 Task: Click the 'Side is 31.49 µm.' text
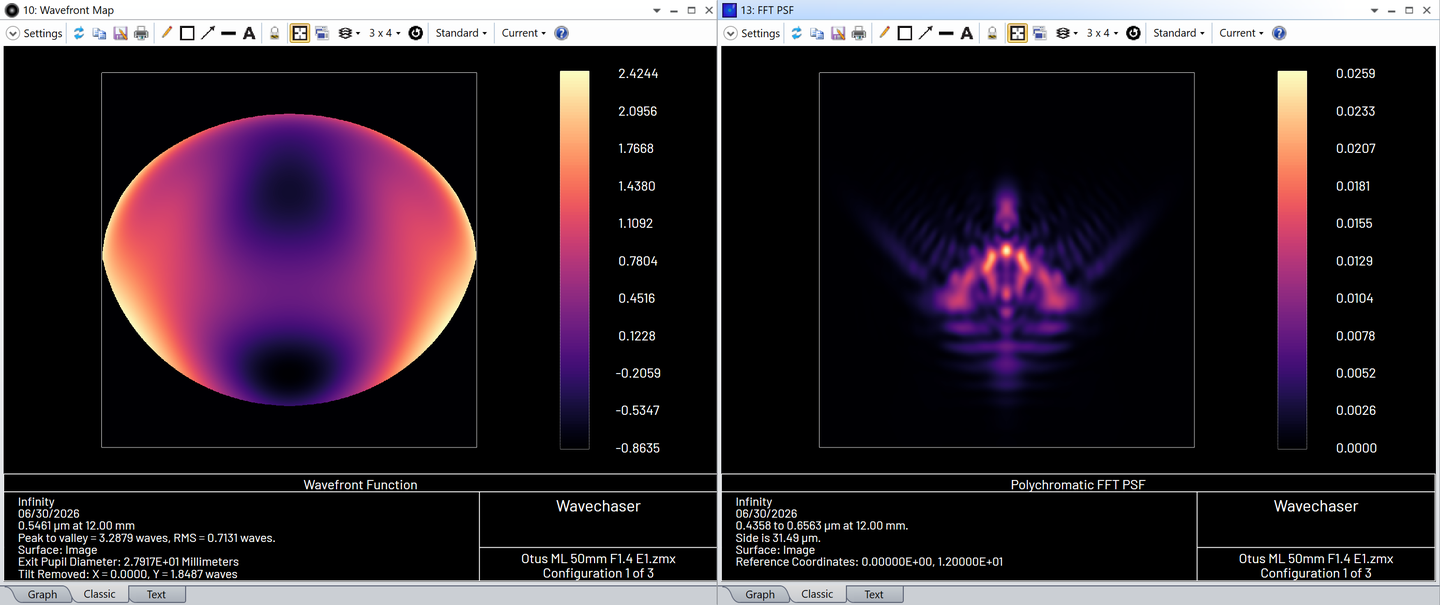point(778,538)
